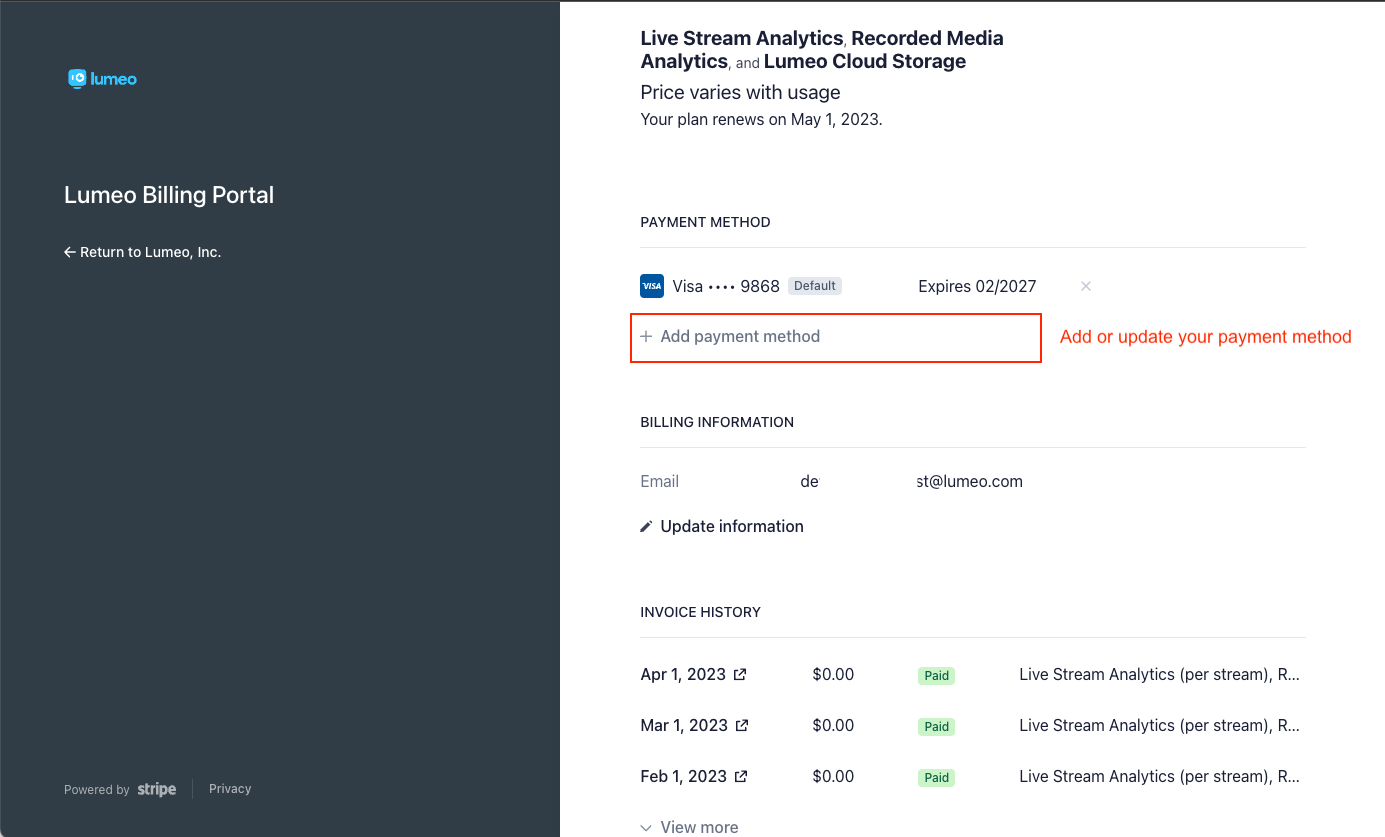The image size is (1385, 837).
Task: Click Update information
Action: [731, 526]
